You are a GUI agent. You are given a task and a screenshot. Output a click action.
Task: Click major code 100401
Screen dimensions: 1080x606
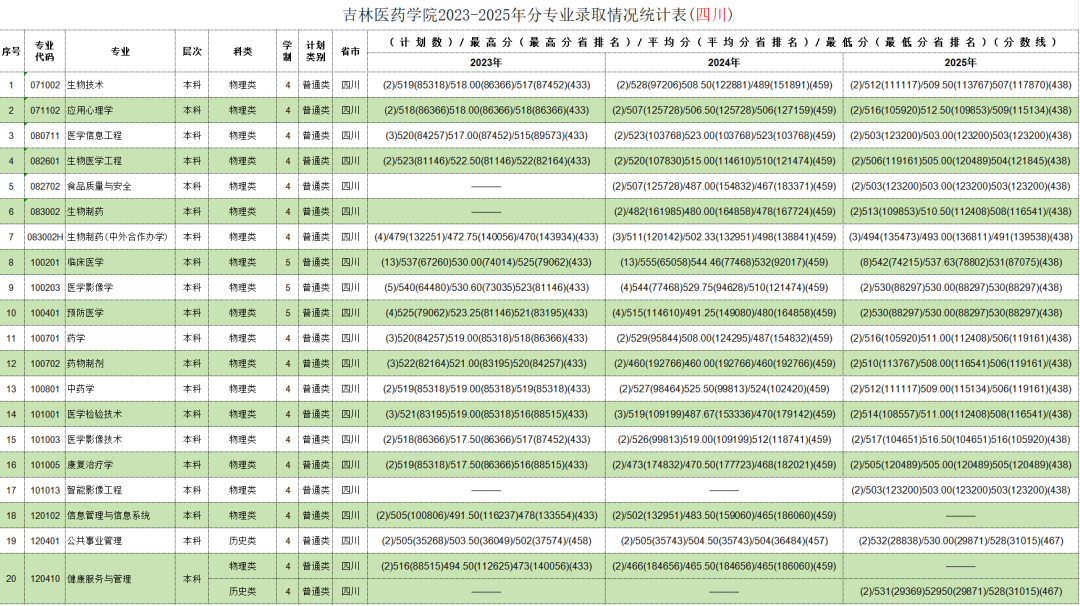[x=45, y=313]
